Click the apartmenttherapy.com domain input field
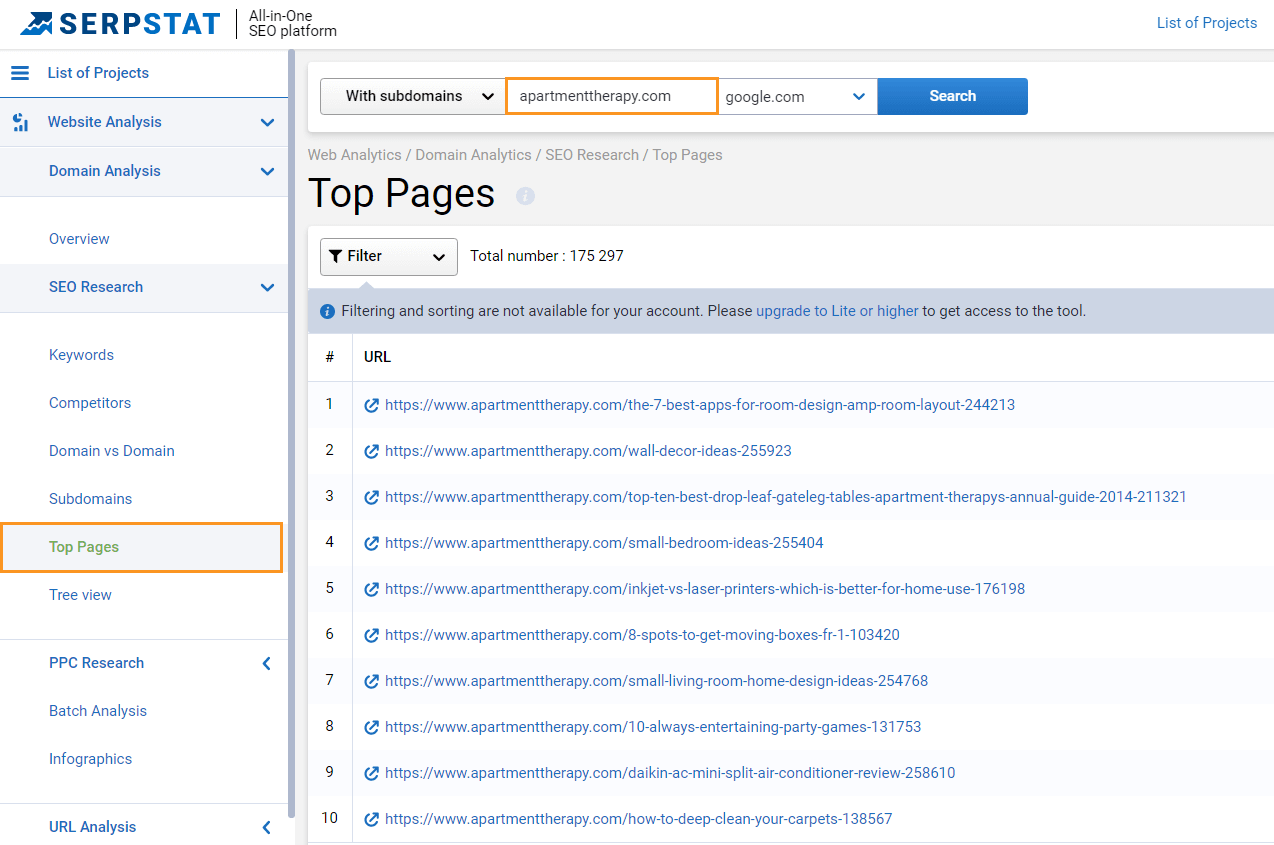This screenshot has height=845, width=1274. 612,96
